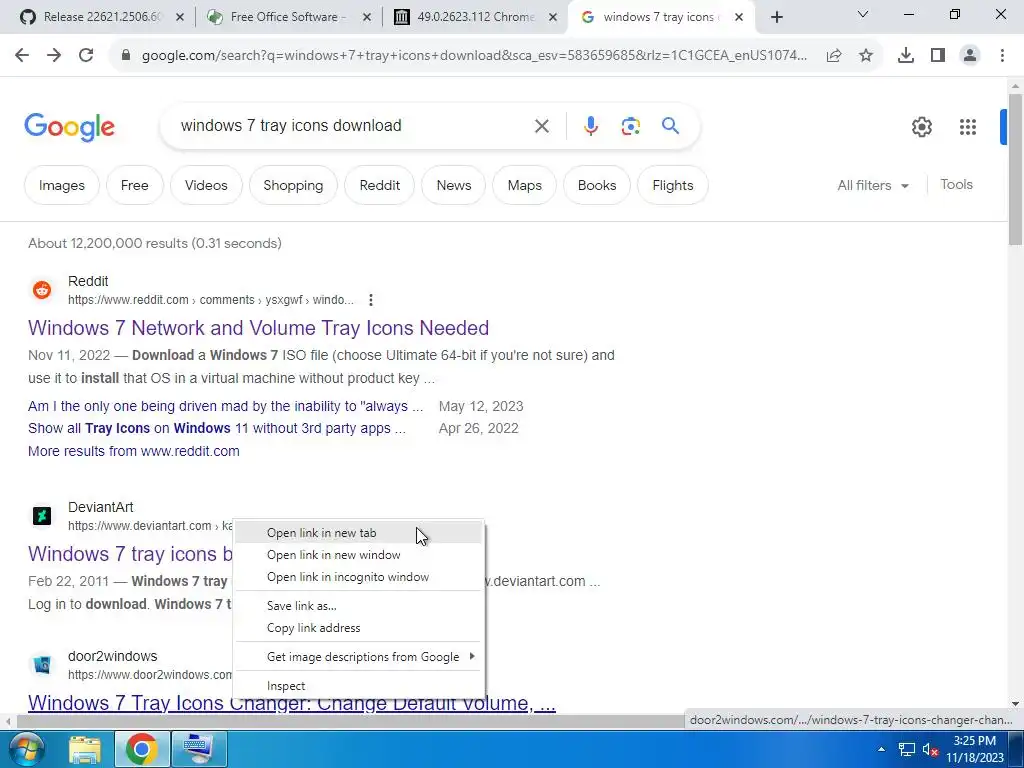Open the on-screen keyboard taskbar app
This screenshot has height=768, width=1024.
click(199, 749)
